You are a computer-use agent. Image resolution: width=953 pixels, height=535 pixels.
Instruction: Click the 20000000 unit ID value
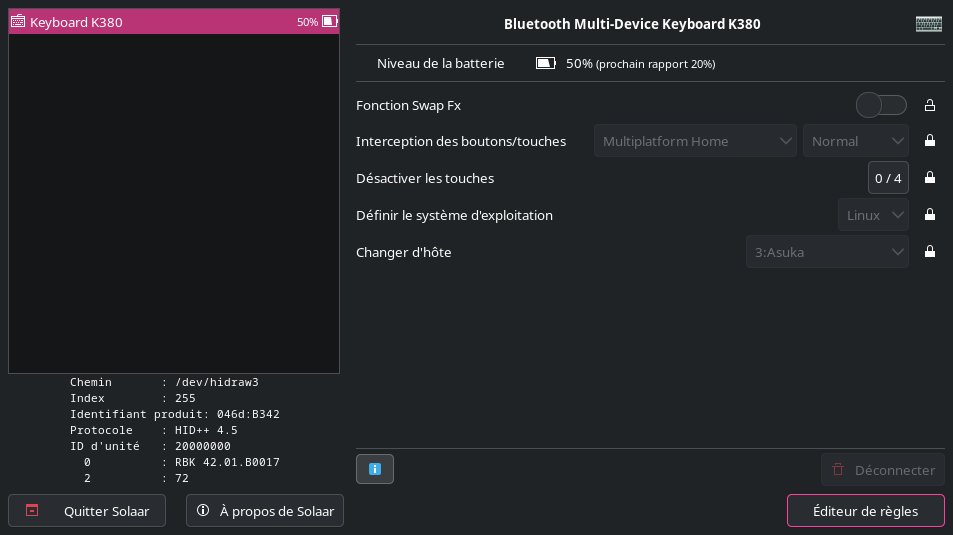[x=202, y=446]
